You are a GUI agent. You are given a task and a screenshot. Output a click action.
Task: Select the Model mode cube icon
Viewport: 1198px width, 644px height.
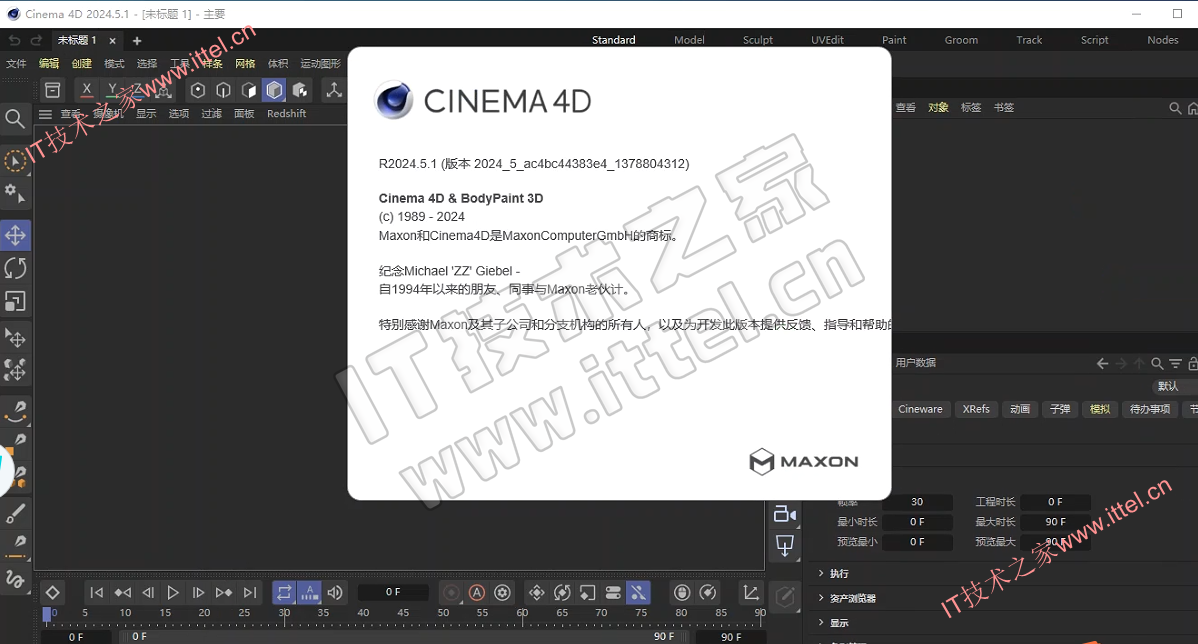pyautogui.click(x=274, y=90)
